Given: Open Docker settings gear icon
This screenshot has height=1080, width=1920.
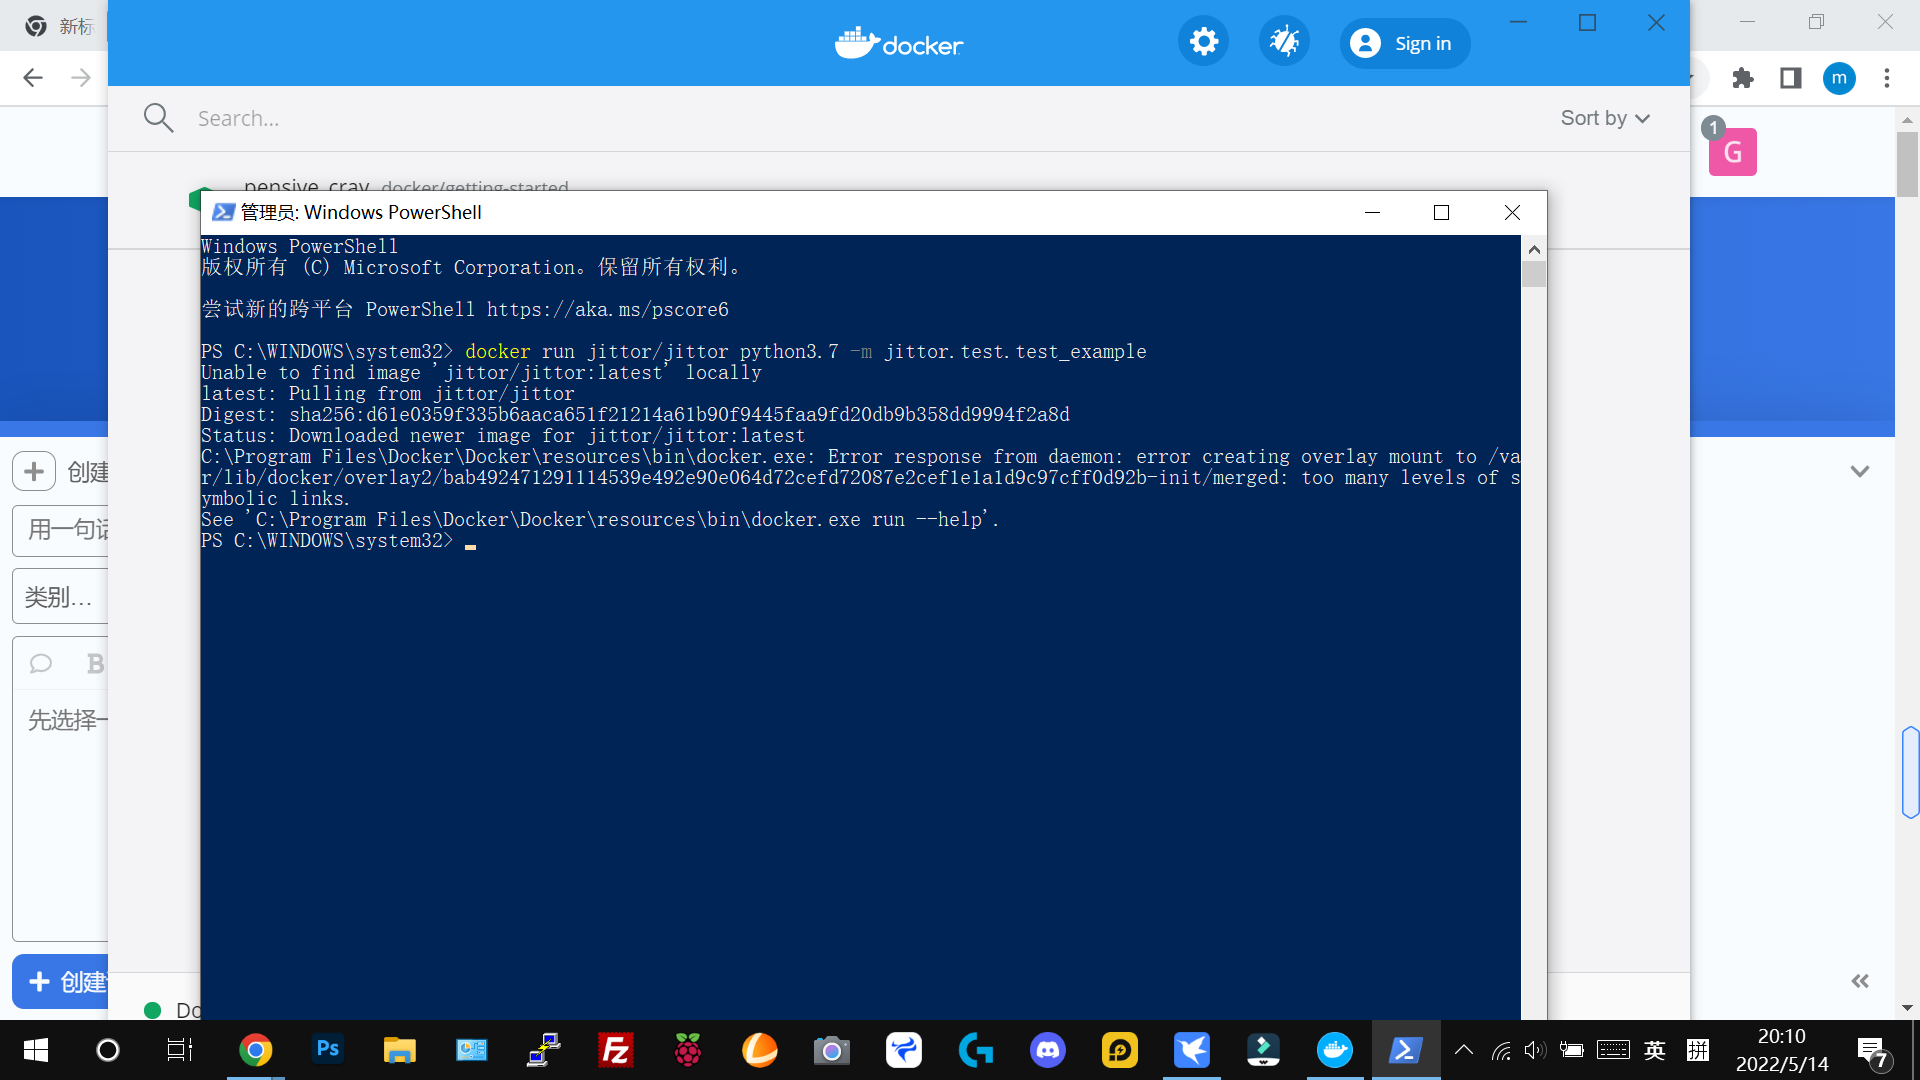Looking at the screenshot, I should [1203, 42].
